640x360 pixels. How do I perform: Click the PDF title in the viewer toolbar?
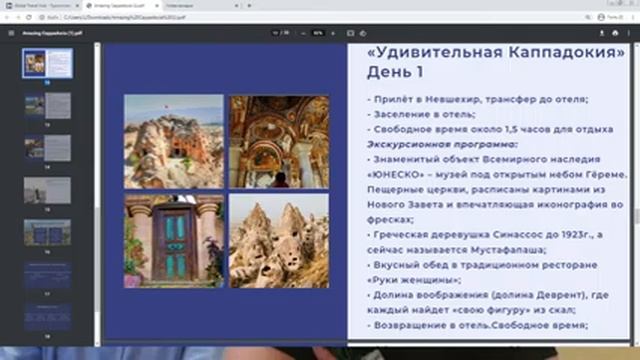52,33
